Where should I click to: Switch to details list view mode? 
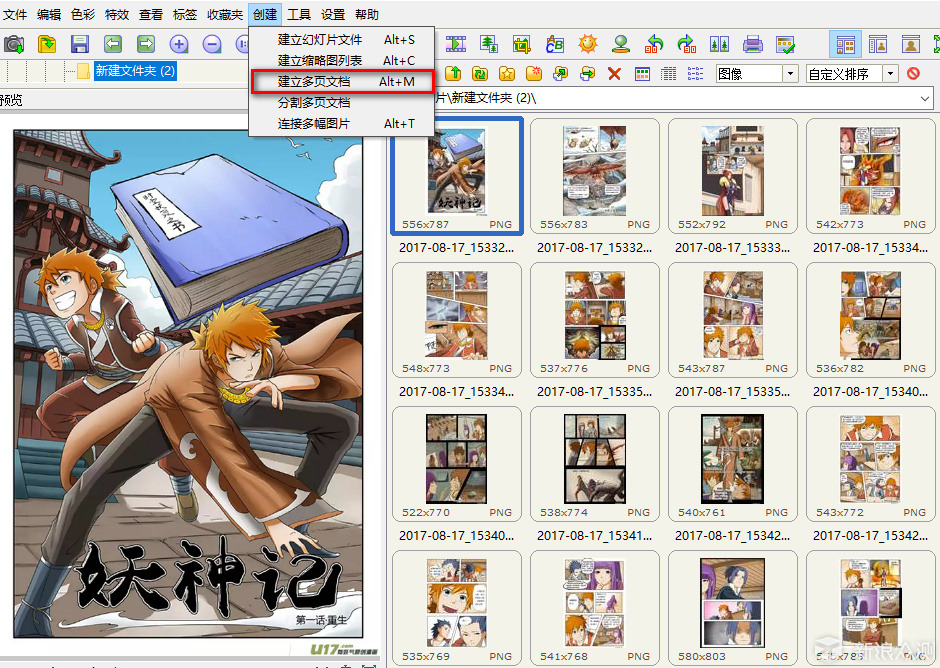(669, 74)
